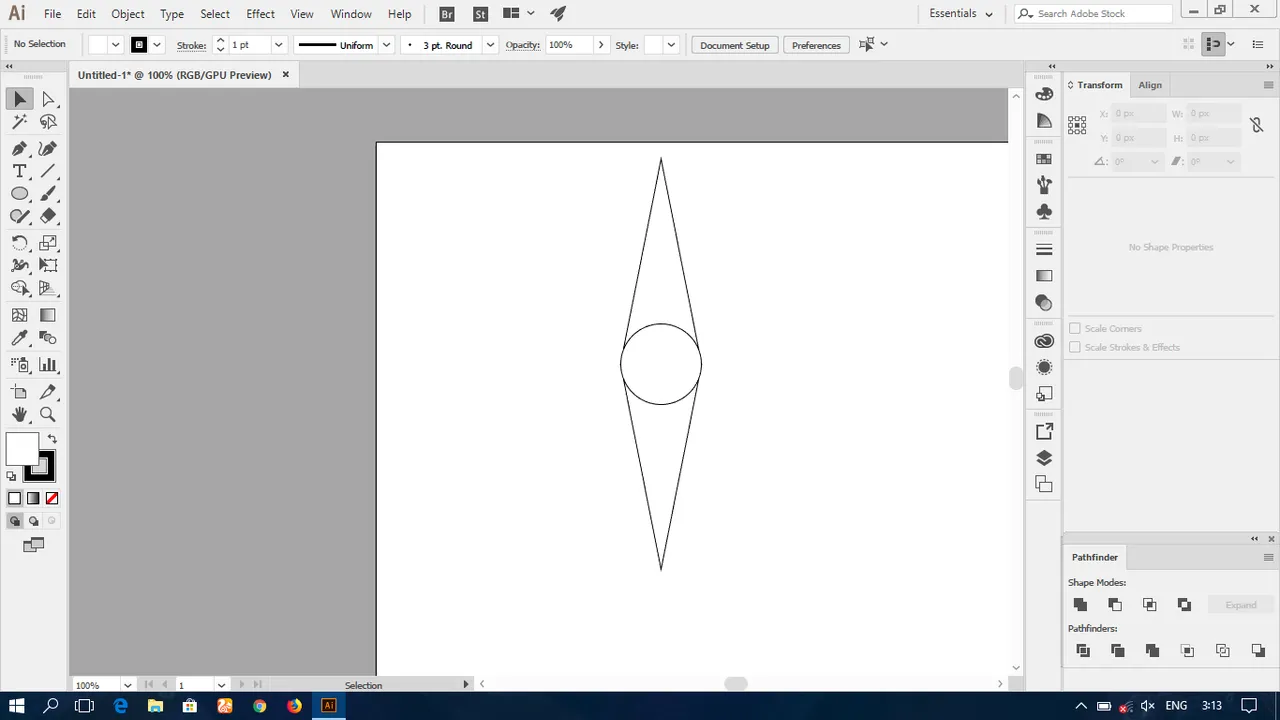The height and width of the screenshot is (720, 1280).
Task: Click the Preferences button
Action: click(816, 45)
